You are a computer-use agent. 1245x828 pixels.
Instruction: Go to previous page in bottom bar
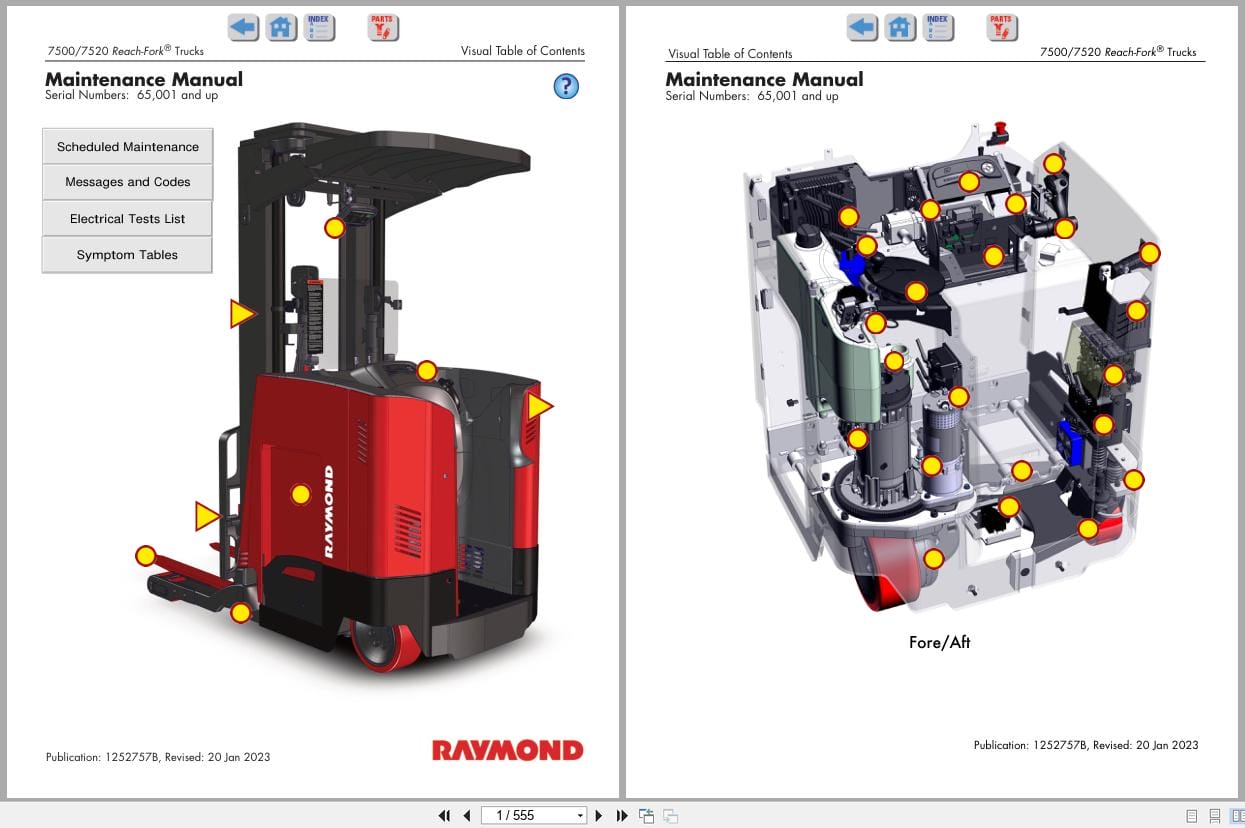(x=466, y=816)
